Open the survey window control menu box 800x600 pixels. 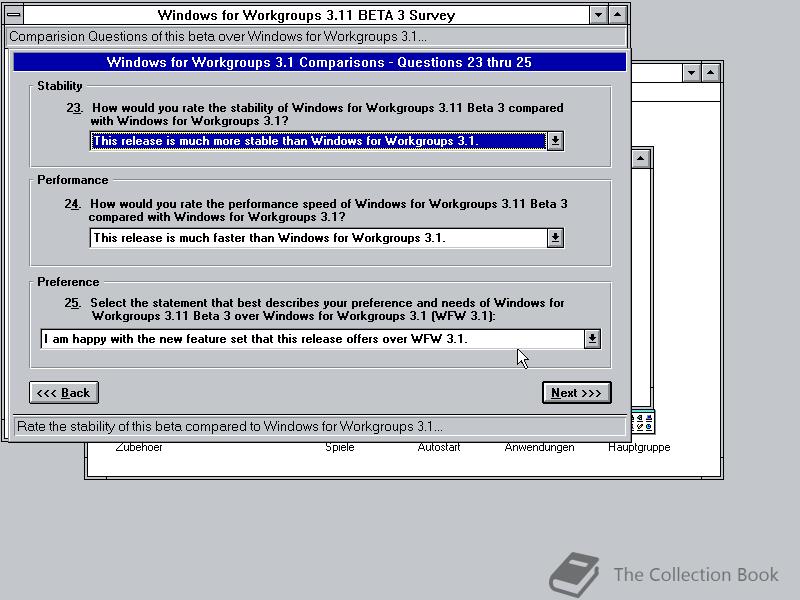14,14
